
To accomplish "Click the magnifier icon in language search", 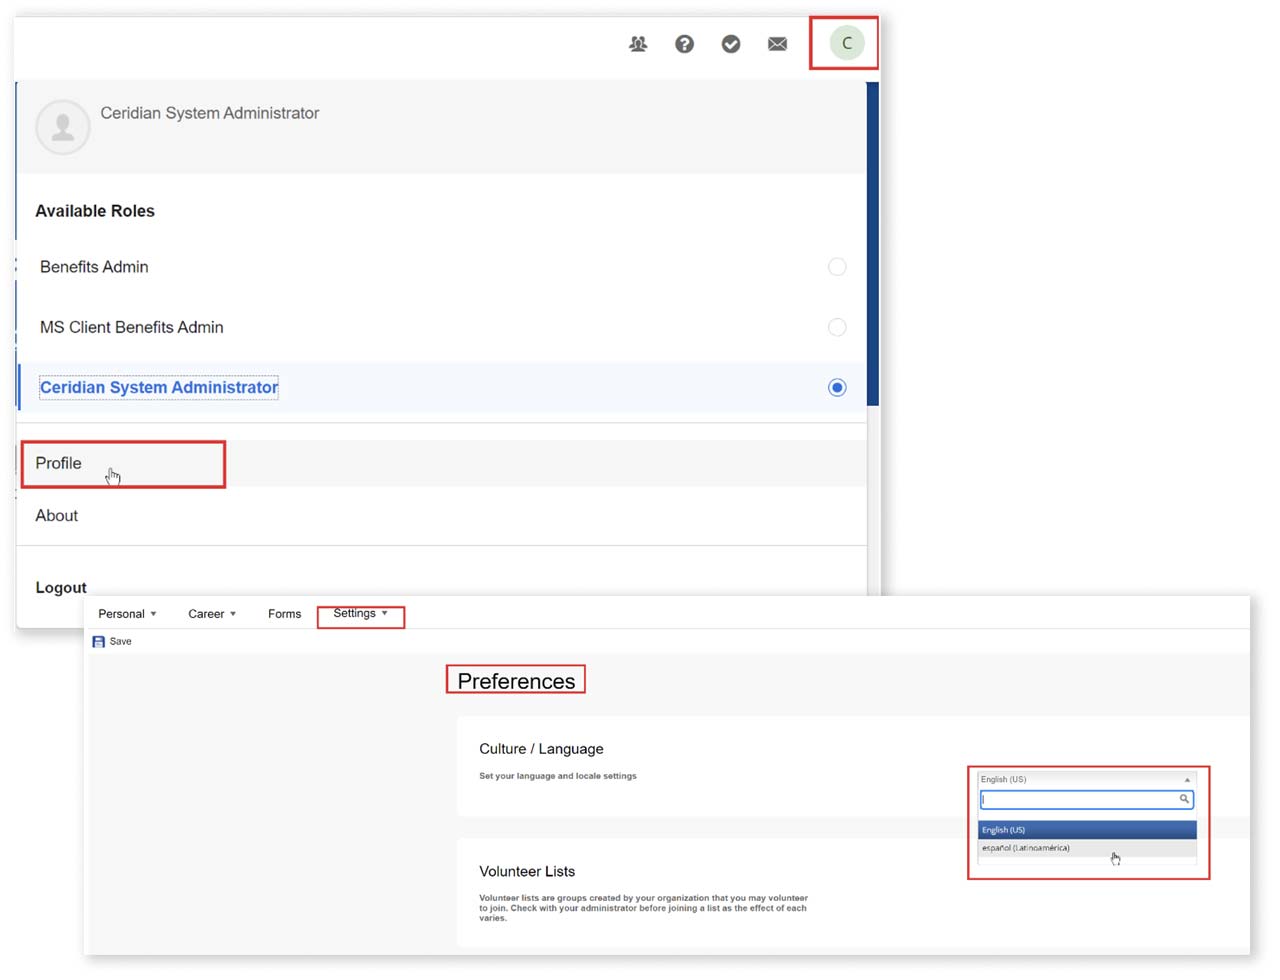I will coord(1184,799).
